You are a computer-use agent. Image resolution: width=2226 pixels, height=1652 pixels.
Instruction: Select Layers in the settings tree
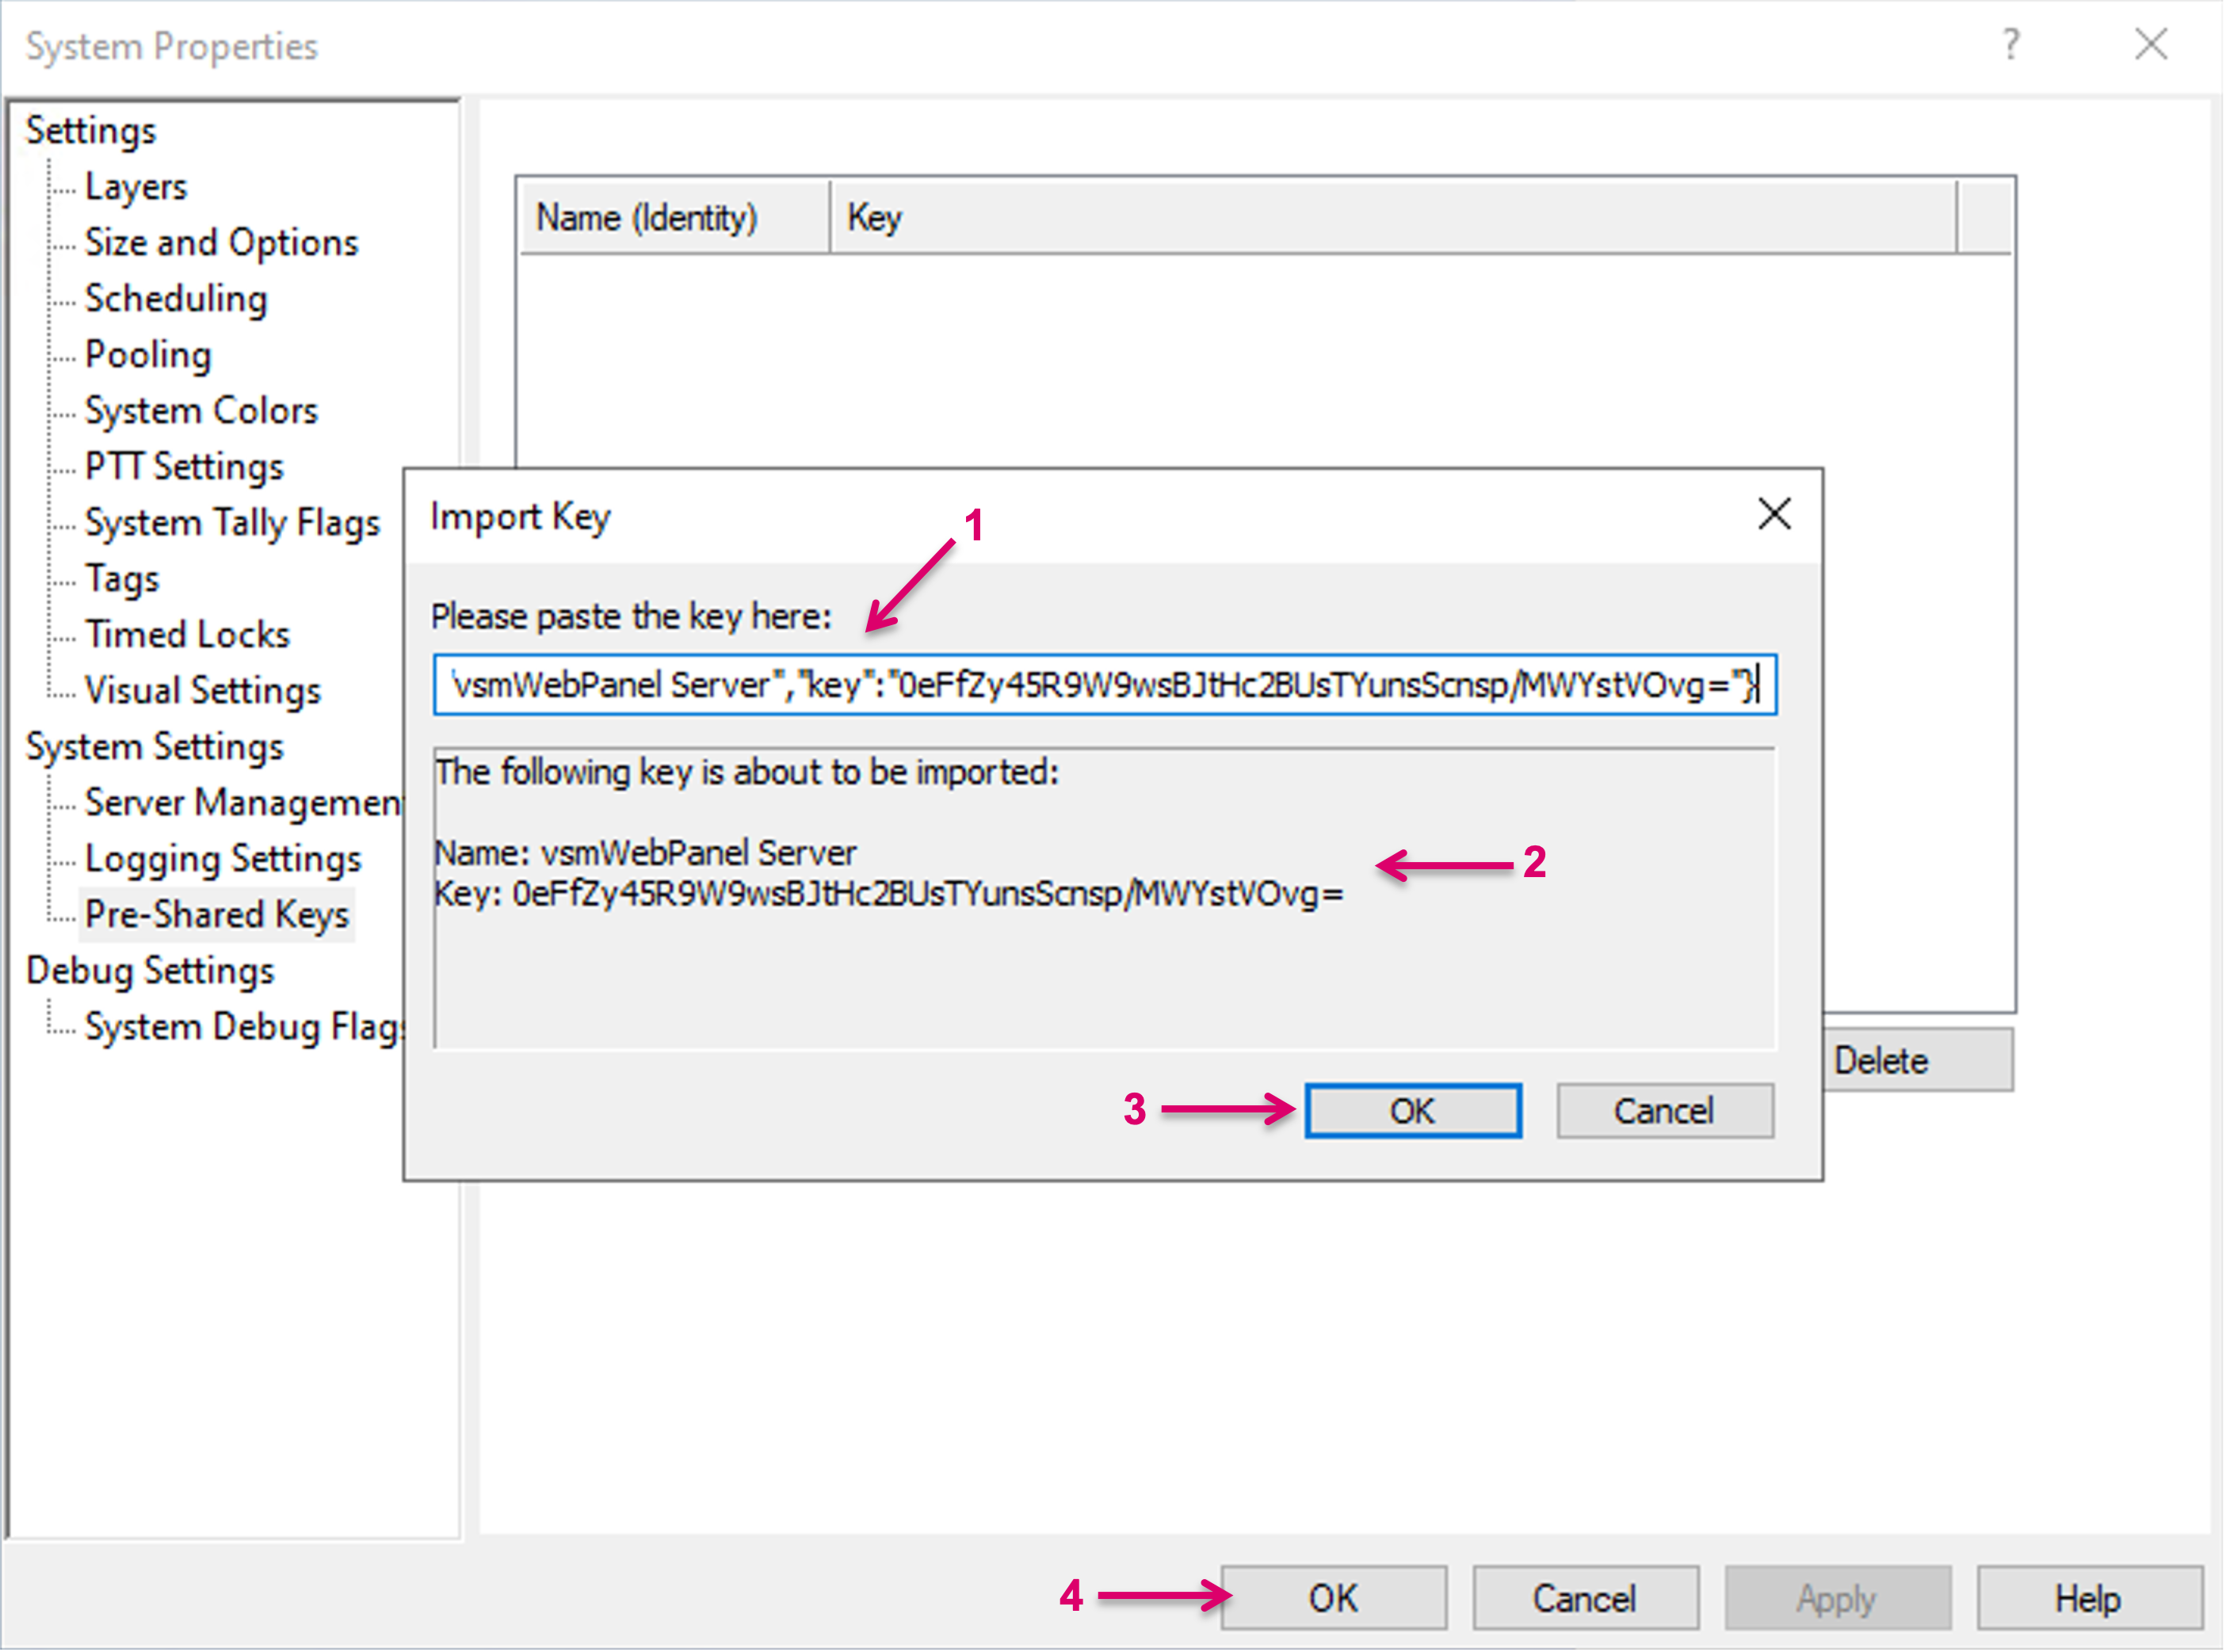pos(136,187)
